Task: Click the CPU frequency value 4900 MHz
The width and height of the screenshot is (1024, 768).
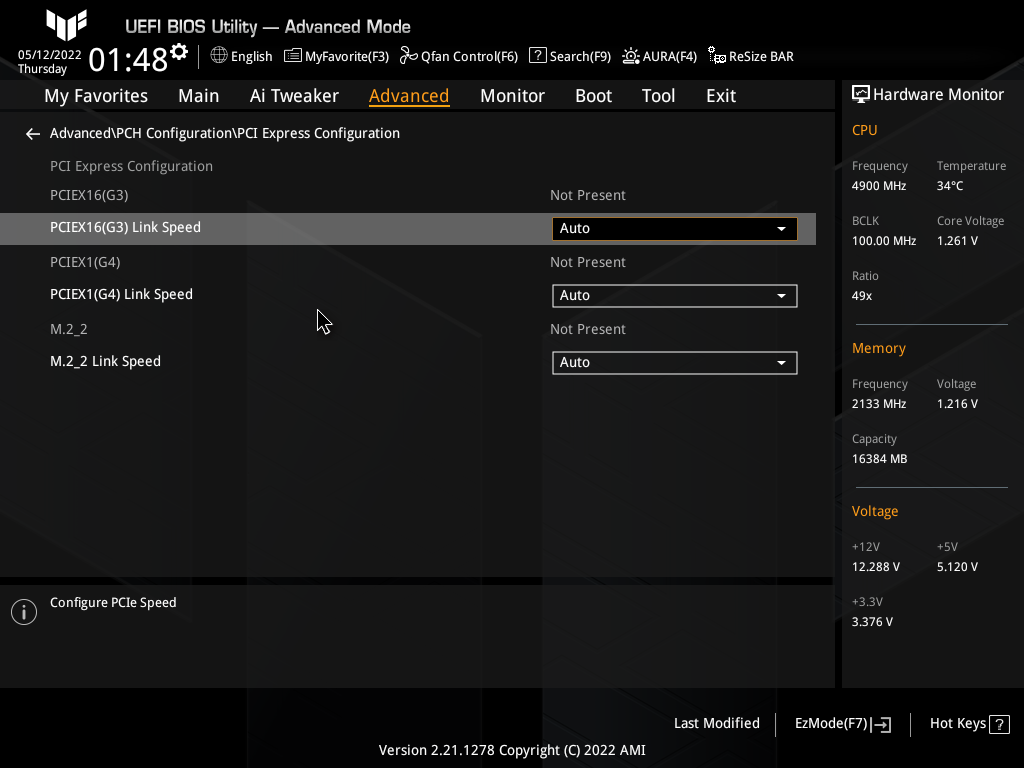Action: (x=879, y=186)
